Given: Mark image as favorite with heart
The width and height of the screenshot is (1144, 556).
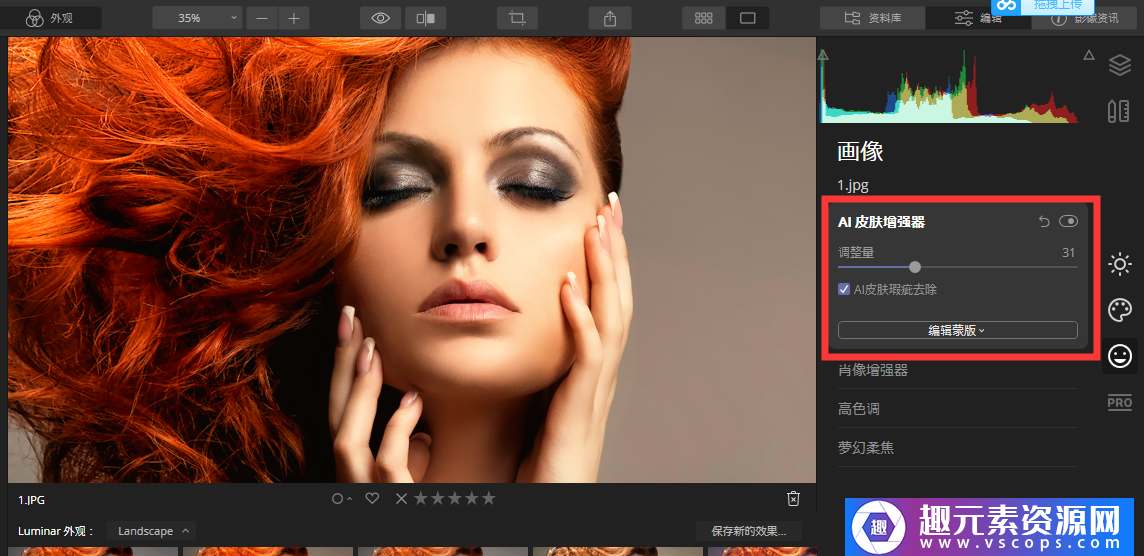Looking at the screenshot, I should point(372,498).
